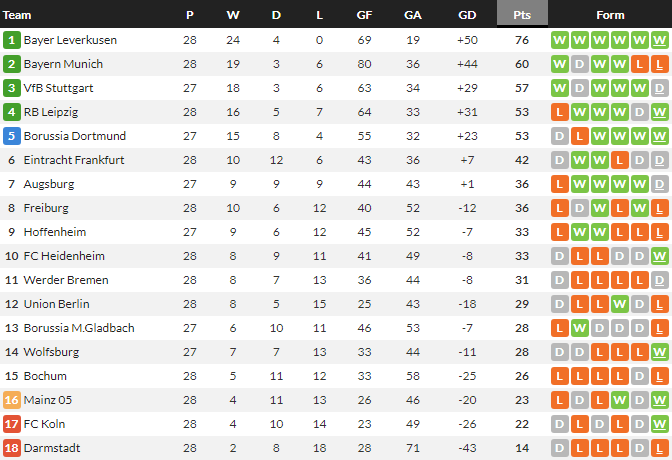The height and width of the screenshot is (460, 672).
Task: Click the Form column header
Action: (610, 15)
